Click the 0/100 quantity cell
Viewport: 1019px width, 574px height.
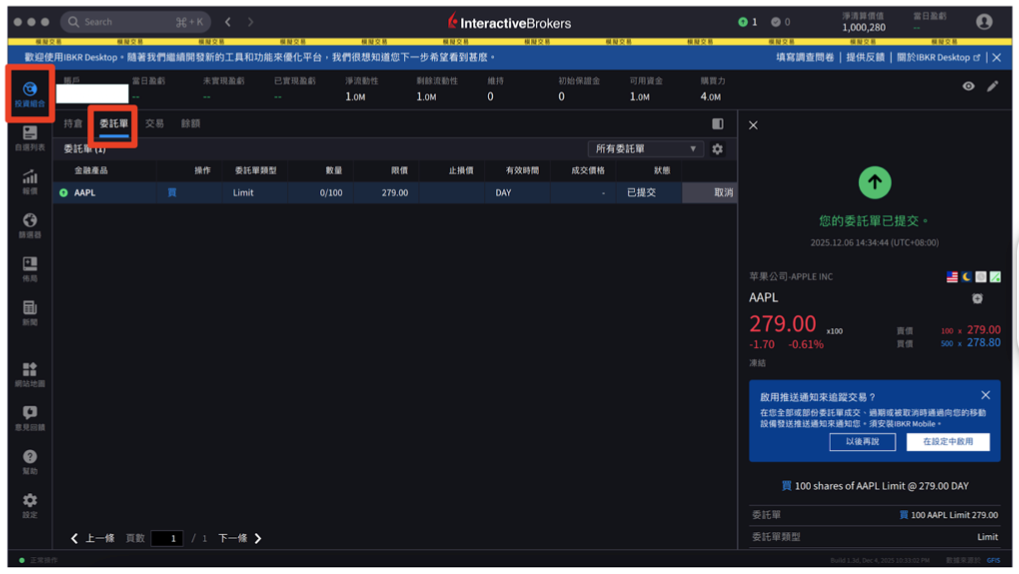click(331, 192)
